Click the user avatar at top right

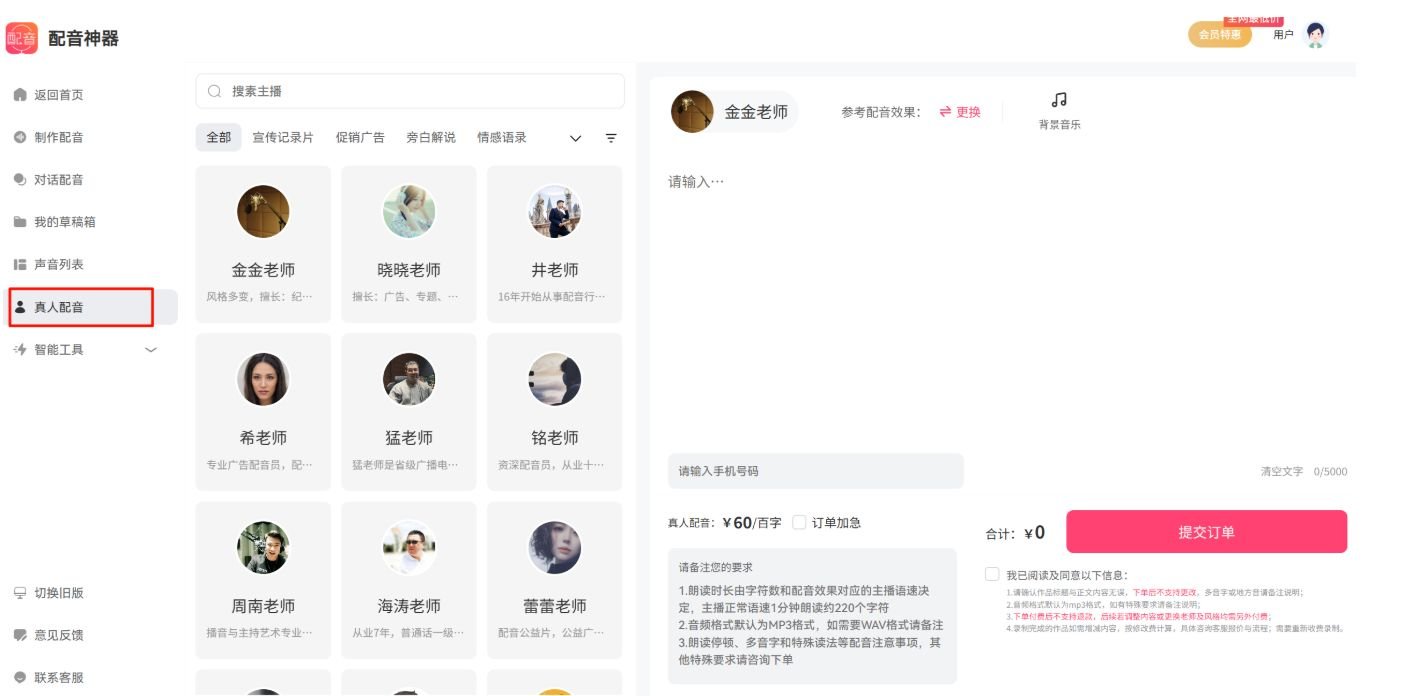tap(1316, 35)
